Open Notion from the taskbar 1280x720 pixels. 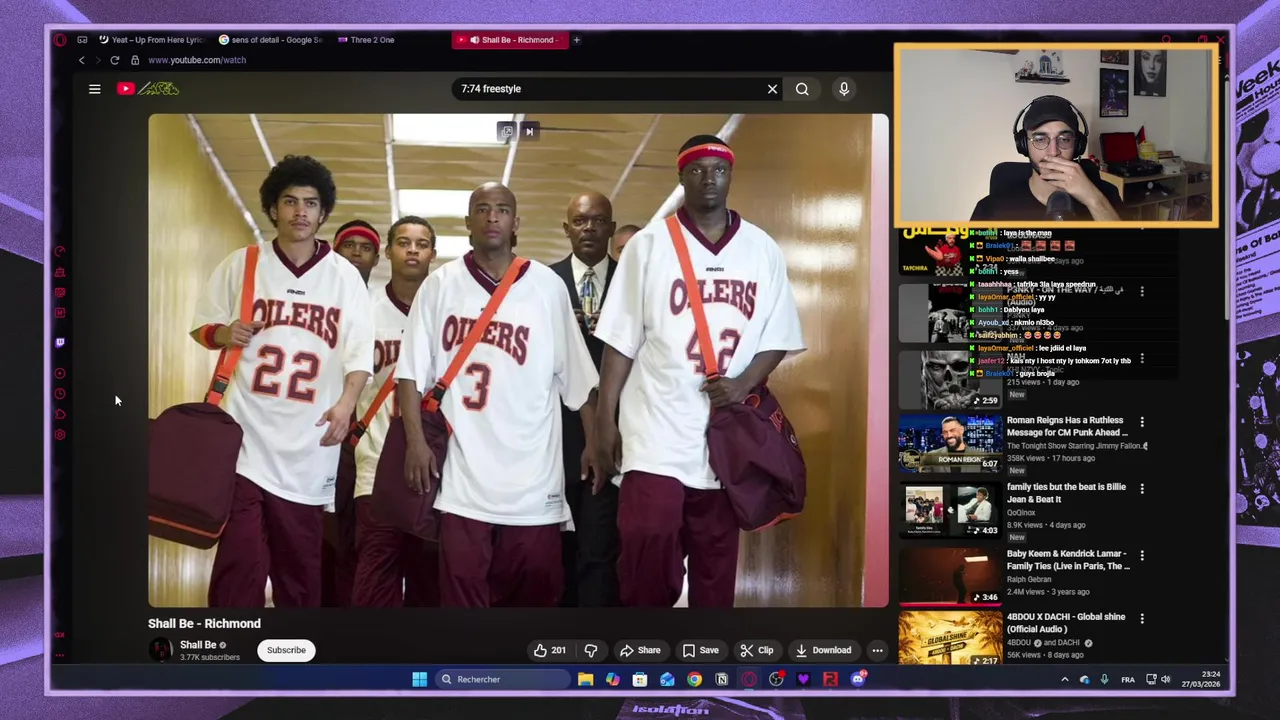click(x=721, y=679)
